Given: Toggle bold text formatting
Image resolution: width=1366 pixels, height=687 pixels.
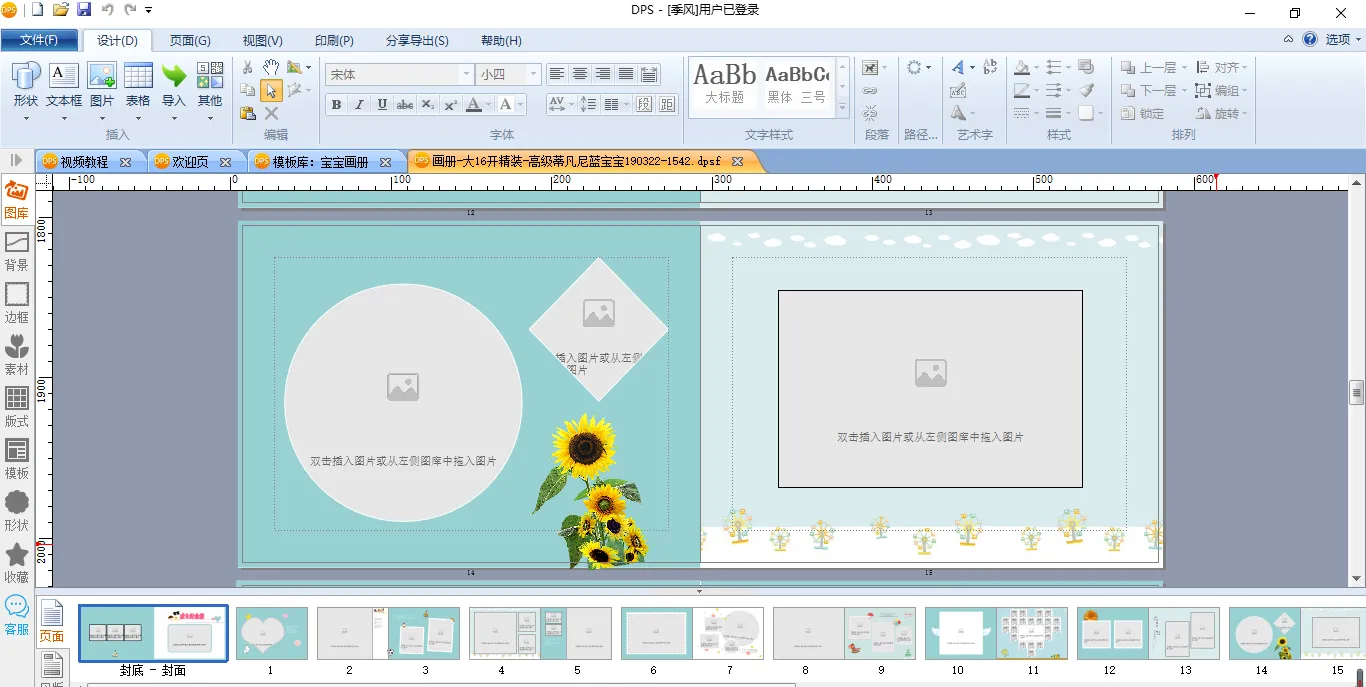Looking at the screenshot, I should [336, 105].
